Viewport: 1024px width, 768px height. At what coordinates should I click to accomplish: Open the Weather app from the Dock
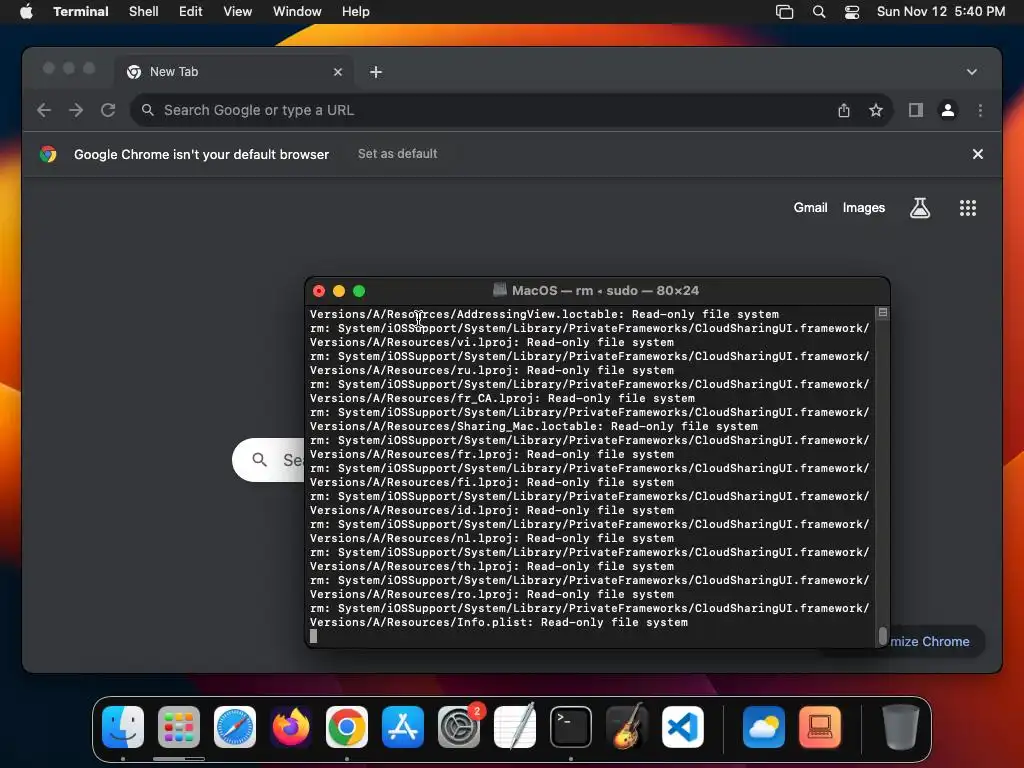point(764,727)
